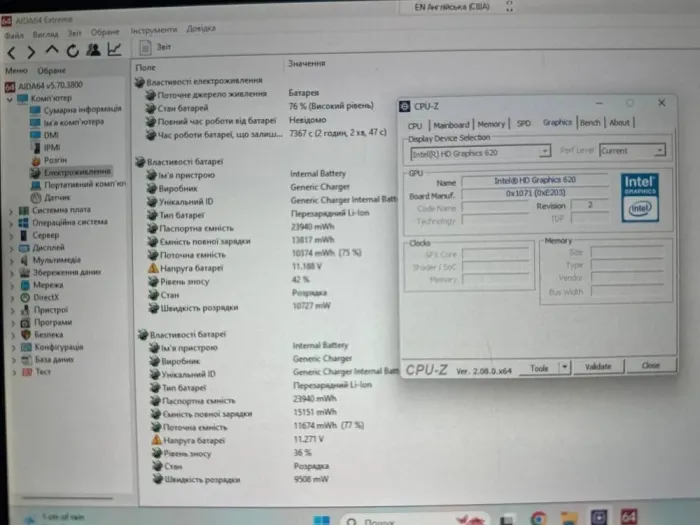Open the graph chart toolbar icon

point(115,49)
